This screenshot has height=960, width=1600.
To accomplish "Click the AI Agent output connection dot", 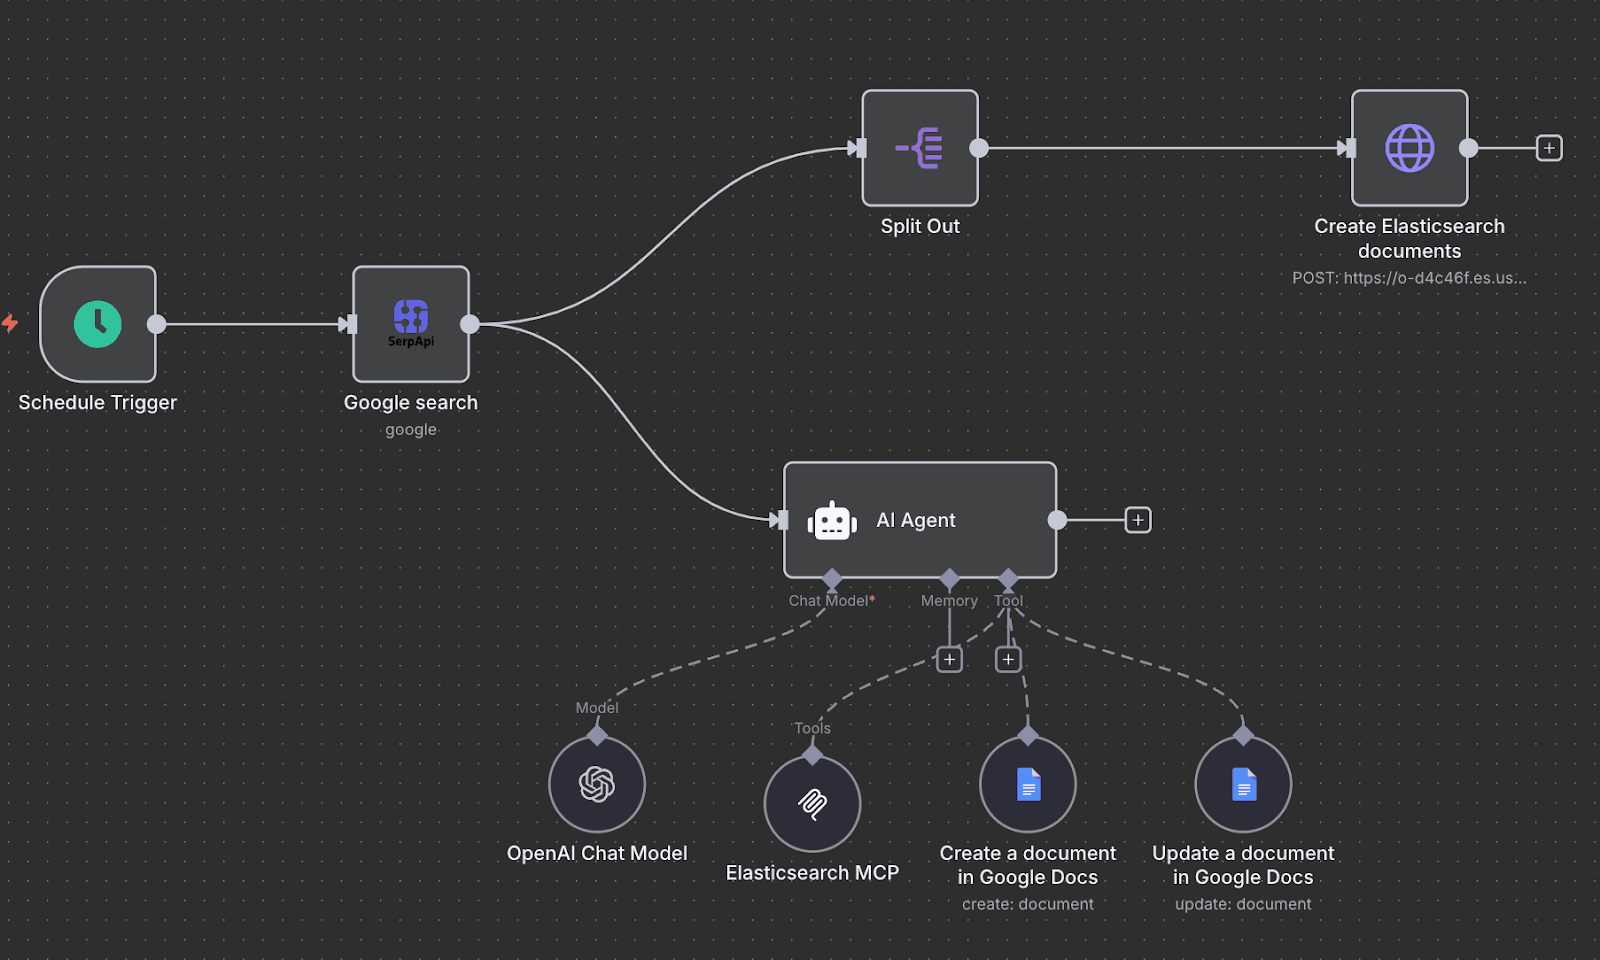I will [1057, 520].
